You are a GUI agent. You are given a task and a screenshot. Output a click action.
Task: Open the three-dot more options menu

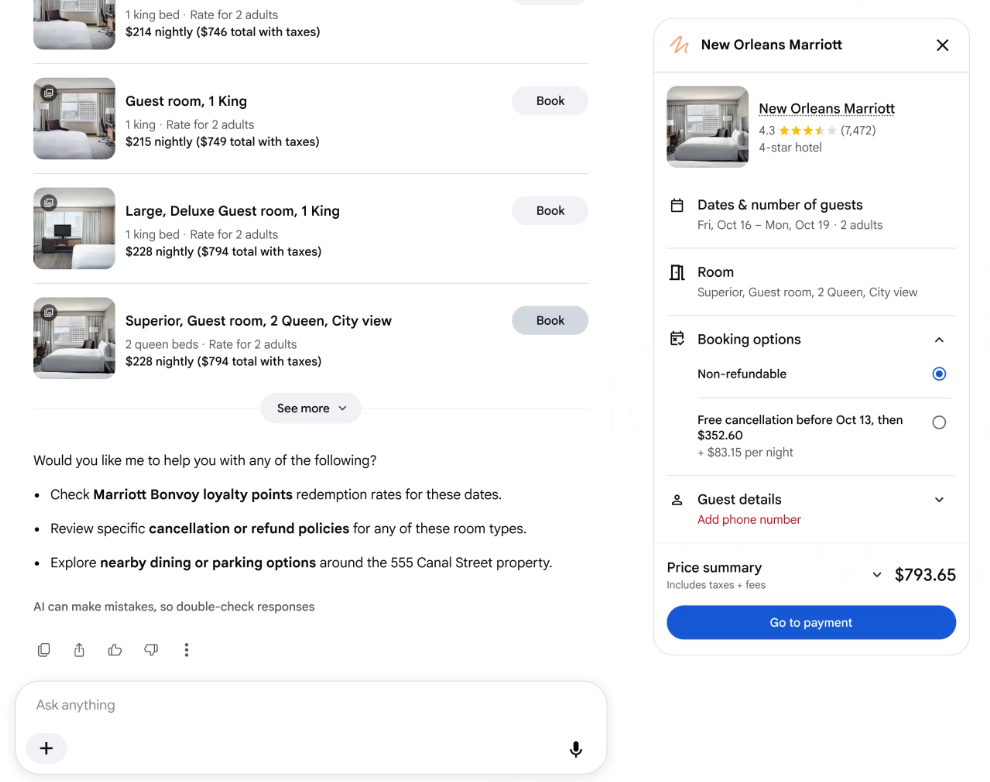tap(186, 649)
